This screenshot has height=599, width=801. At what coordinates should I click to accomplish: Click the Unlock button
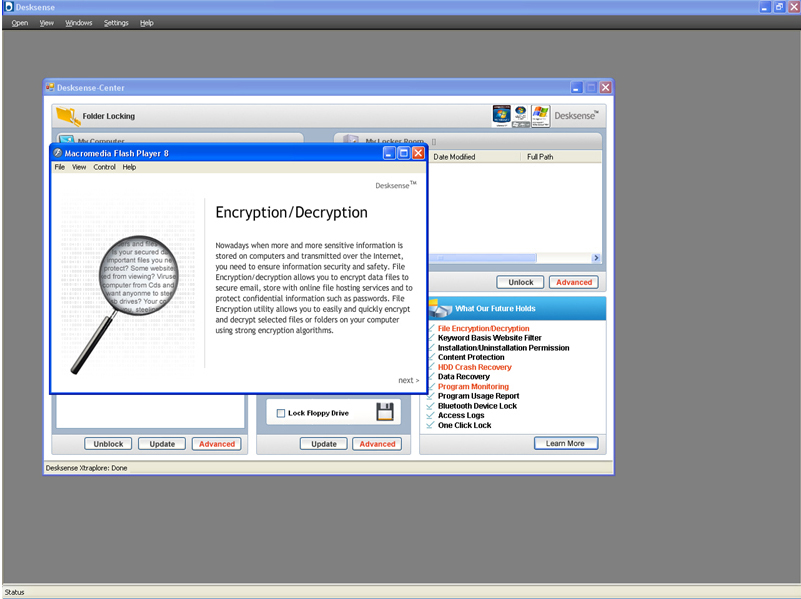521,282
